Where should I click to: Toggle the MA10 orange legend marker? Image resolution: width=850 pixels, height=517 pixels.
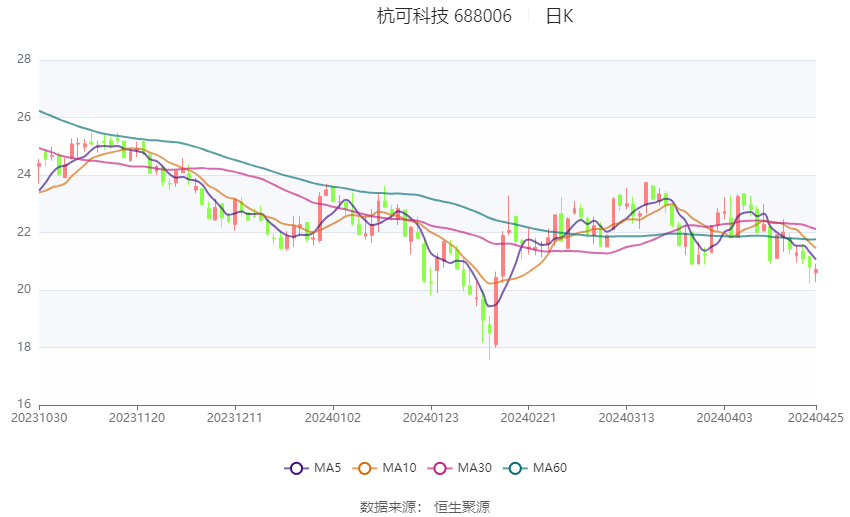click(x=365, y=468)
